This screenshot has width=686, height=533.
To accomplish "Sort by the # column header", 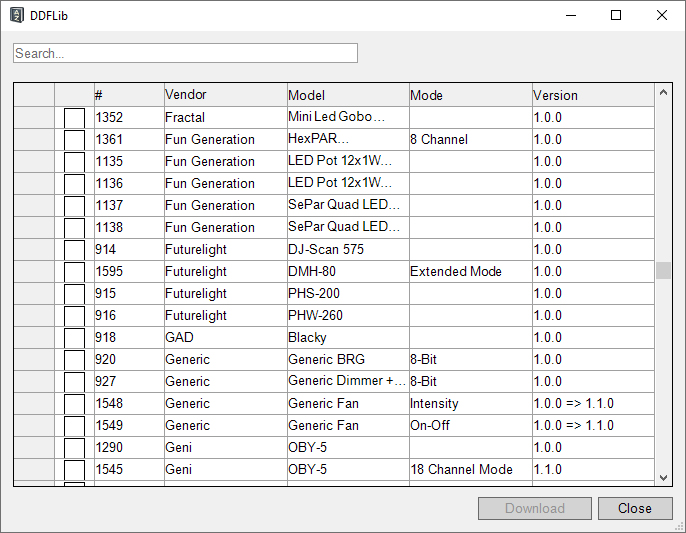I will pos(128,95).
